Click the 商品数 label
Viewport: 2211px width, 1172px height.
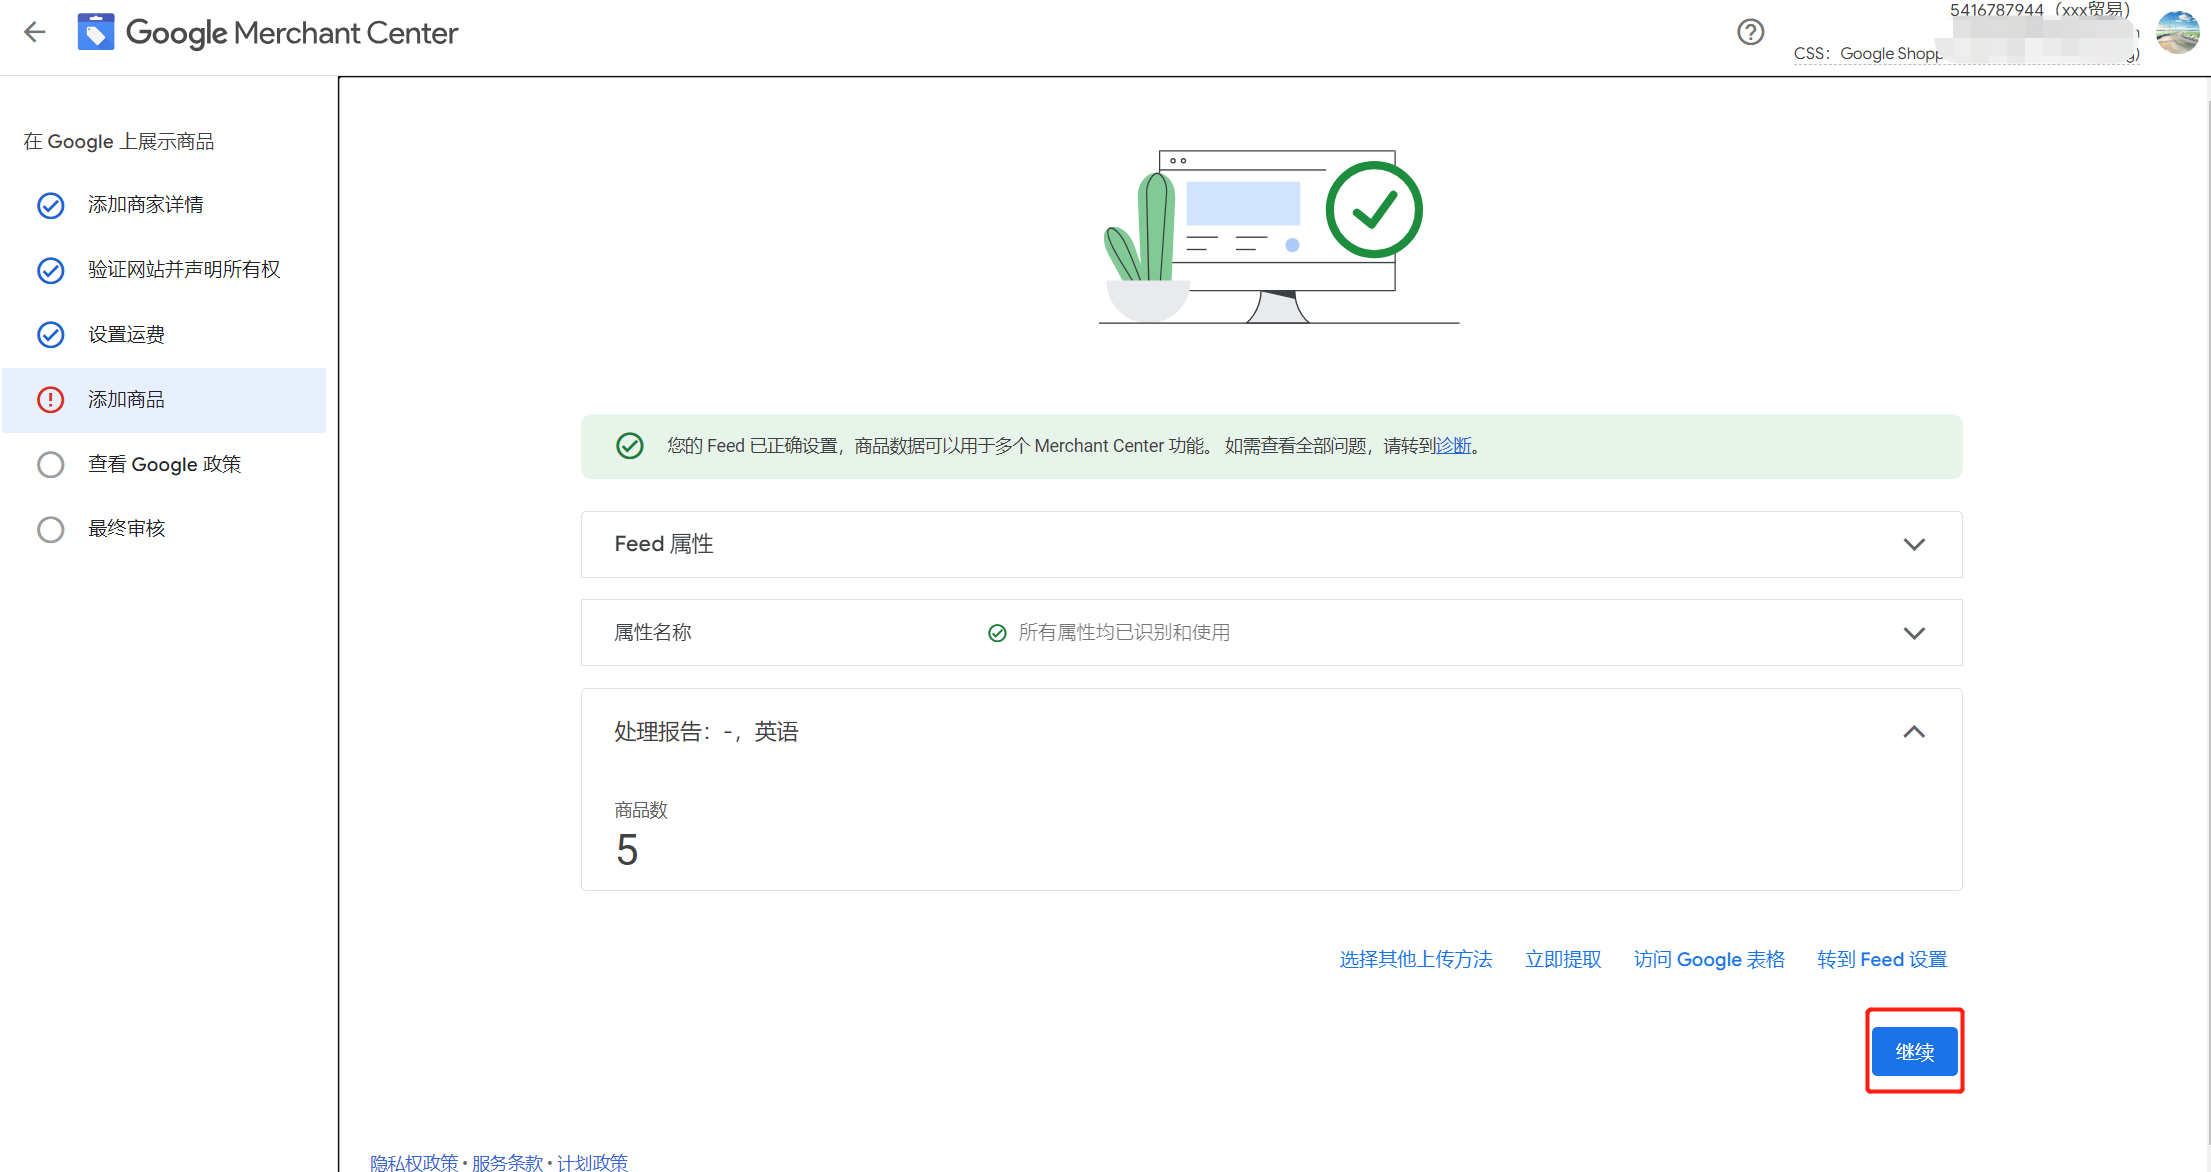click(x=640, y=810)
